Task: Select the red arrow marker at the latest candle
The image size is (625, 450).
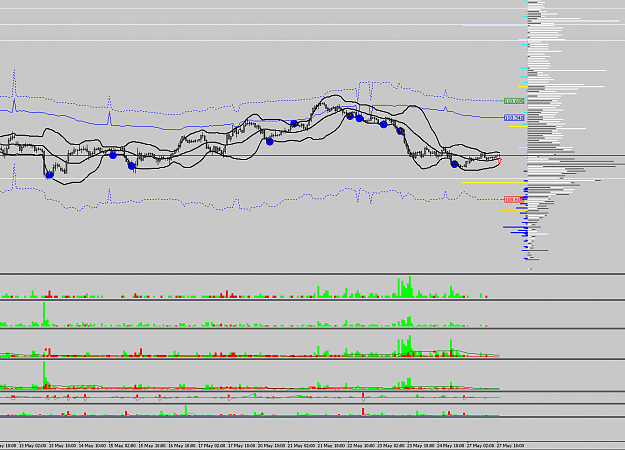Action: [500, 161]
